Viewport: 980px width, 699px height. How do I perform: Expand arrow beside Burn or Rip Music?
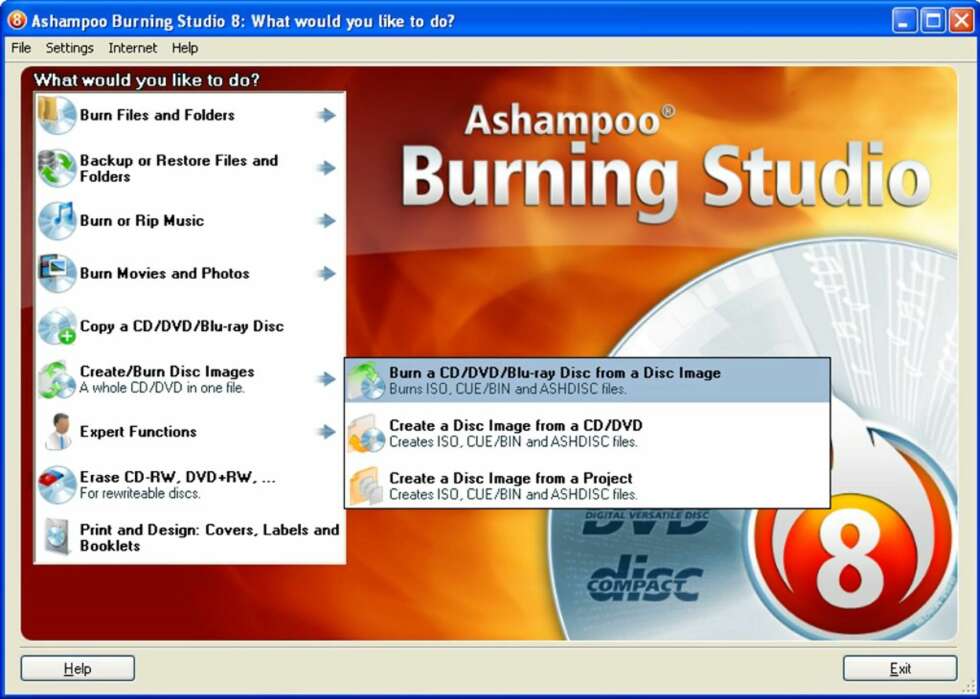coord(326,221)
